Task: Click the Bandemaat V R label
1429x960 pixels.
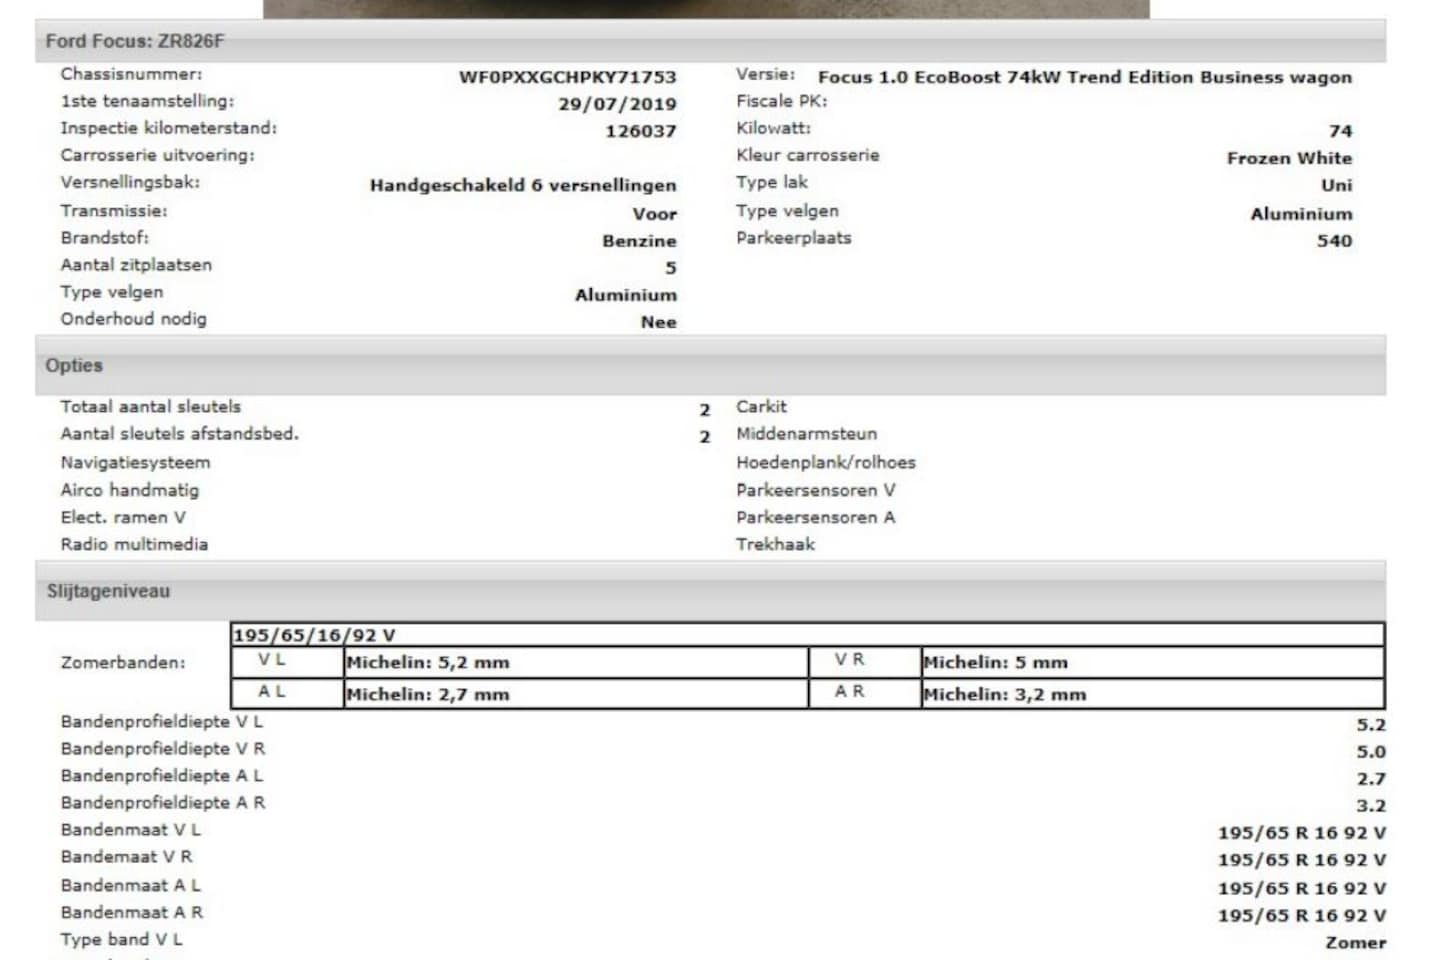Action: click(x=126, y=856)
